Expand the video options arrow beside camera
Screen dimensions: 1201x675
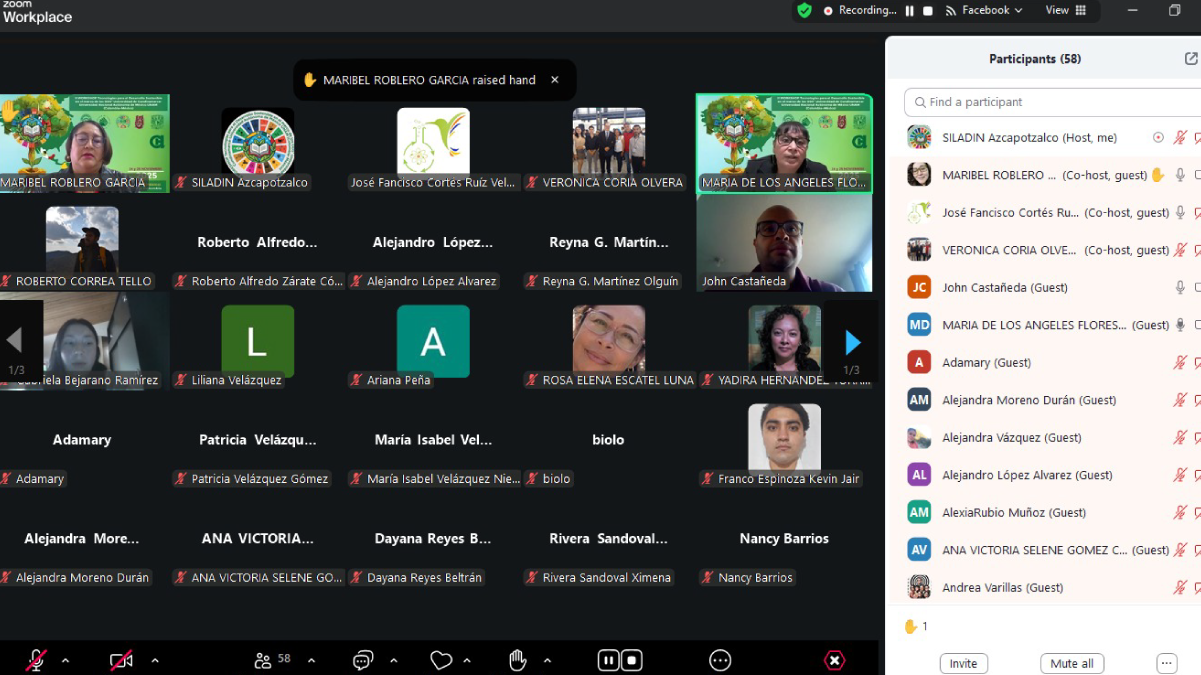click(155, 660)
